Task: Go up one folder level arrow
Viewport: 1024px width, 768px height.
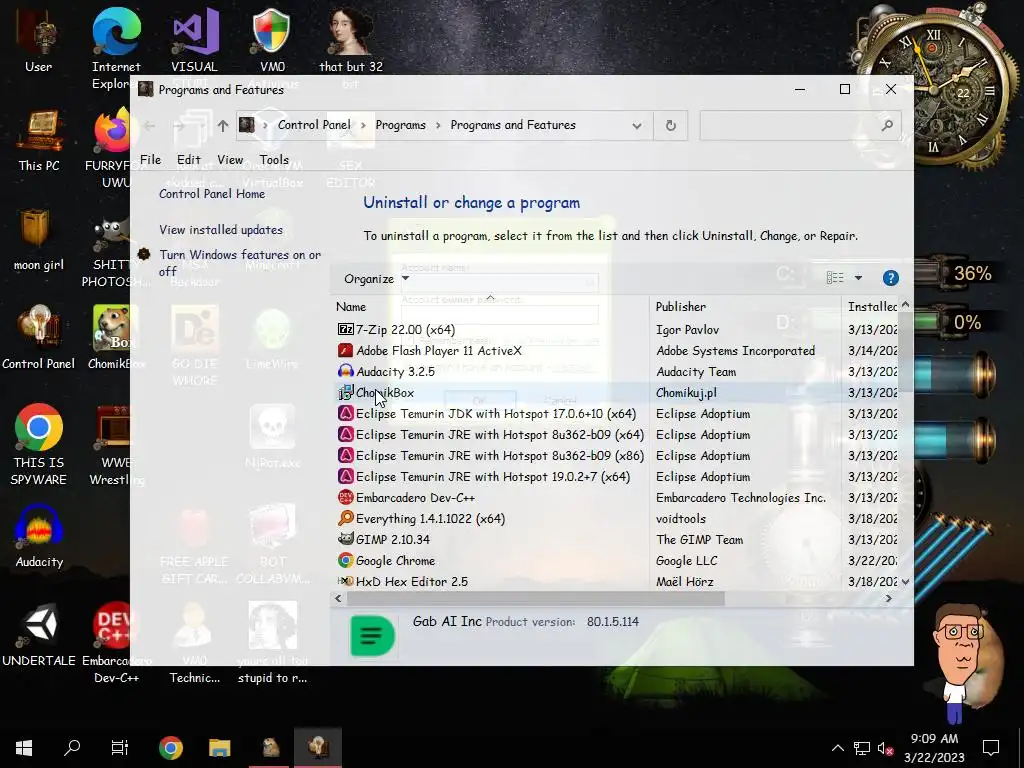Action: point(223,125)
